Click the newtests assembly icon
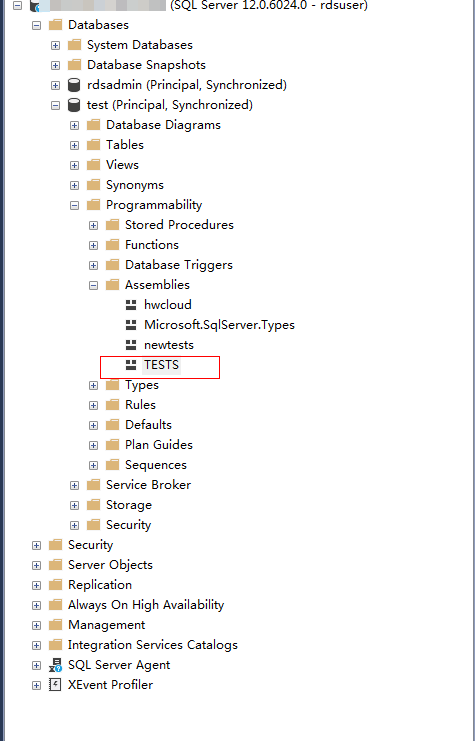 131,345
